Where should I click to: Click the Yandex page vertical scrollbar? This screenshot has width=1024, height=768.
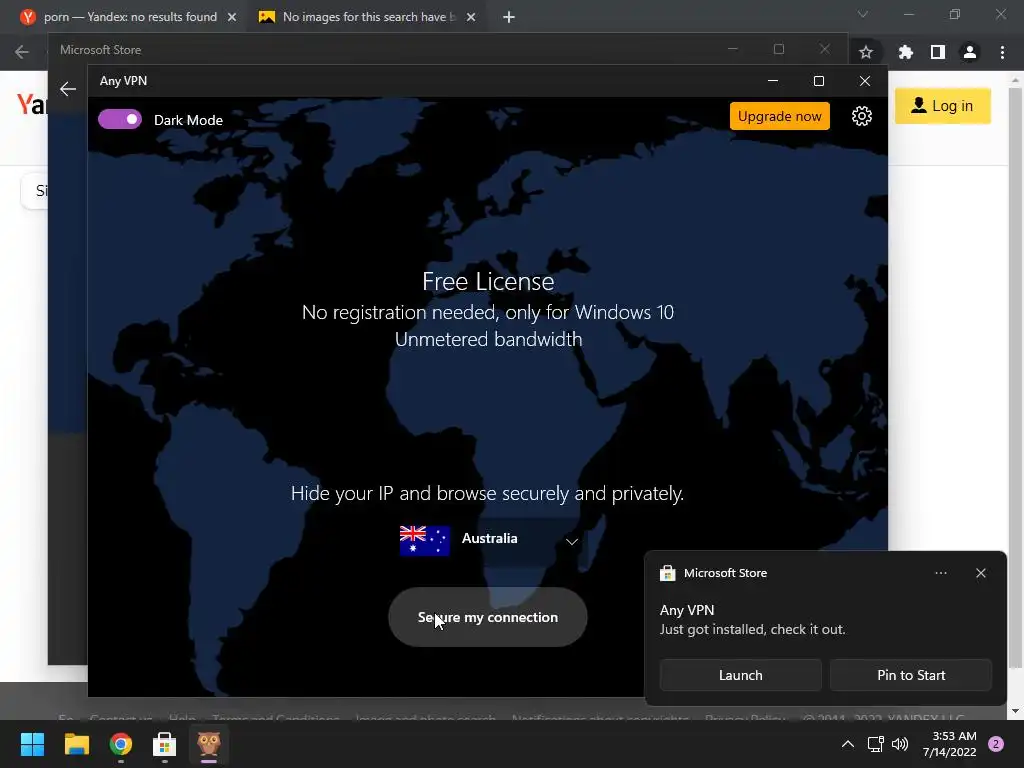(1014, 379)
